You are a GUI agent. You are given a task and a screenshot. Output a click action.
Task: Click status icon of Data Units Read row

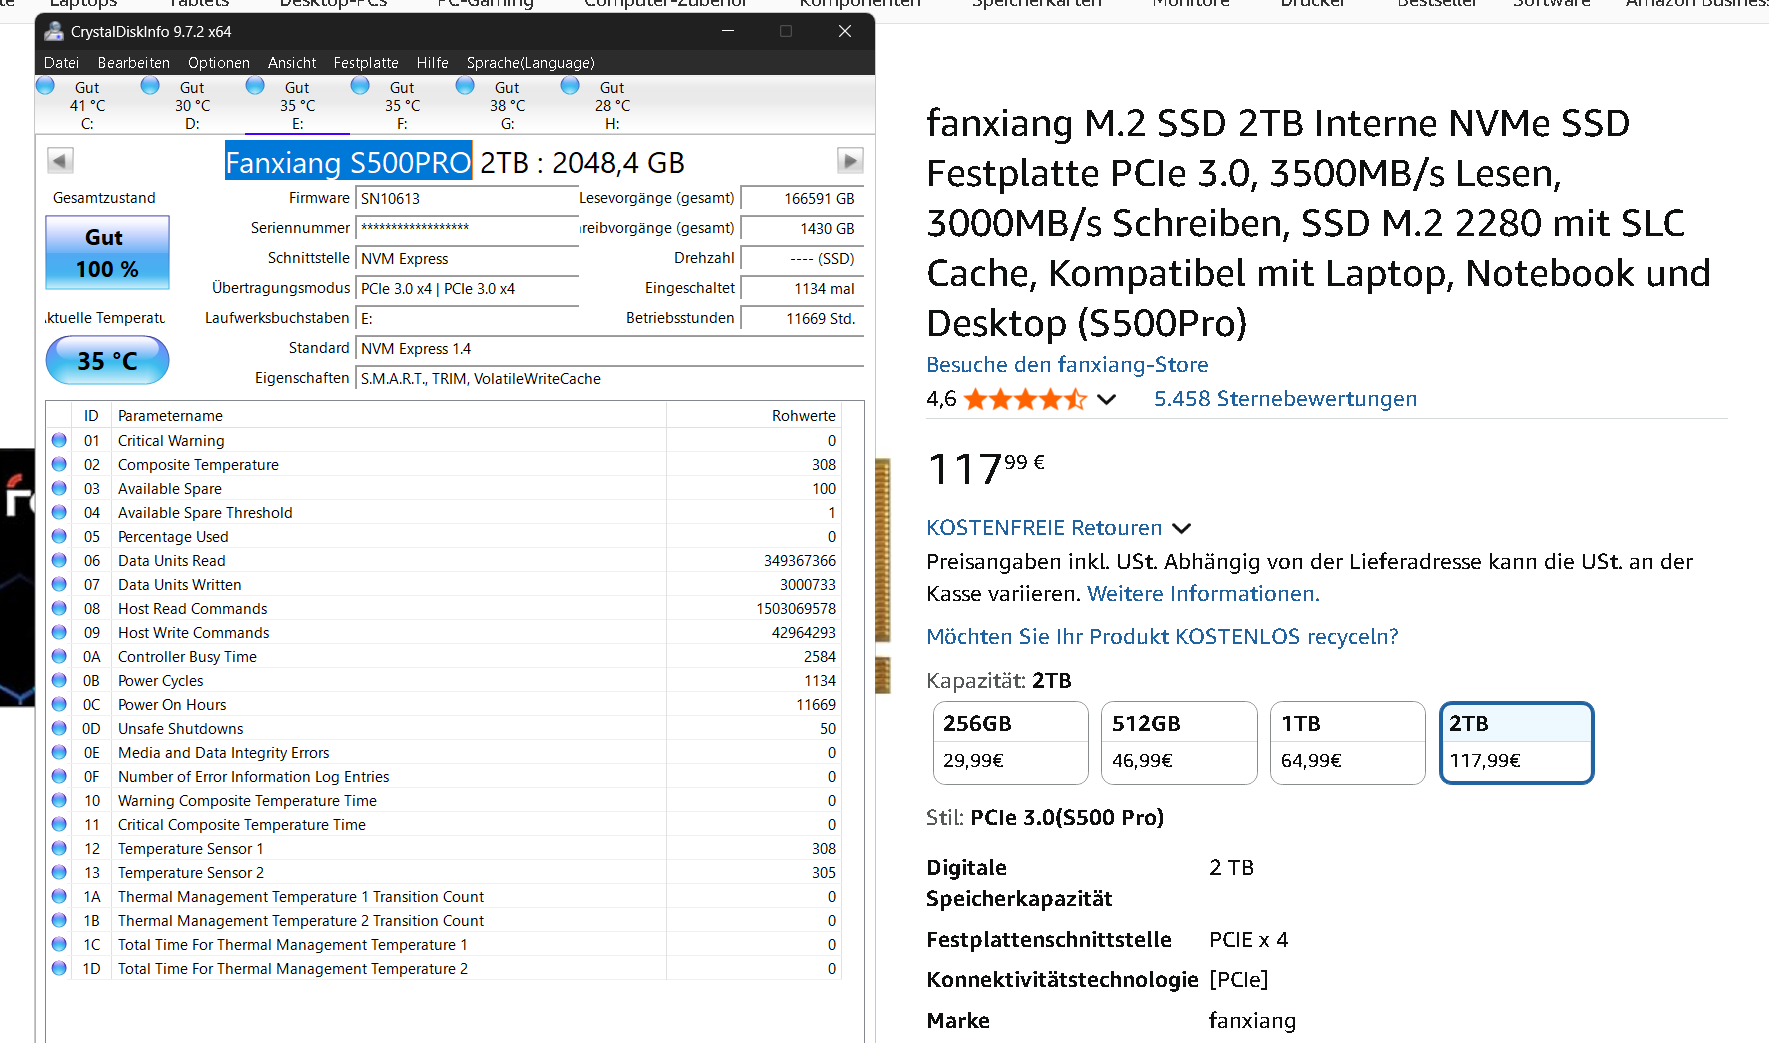[59, 560]
